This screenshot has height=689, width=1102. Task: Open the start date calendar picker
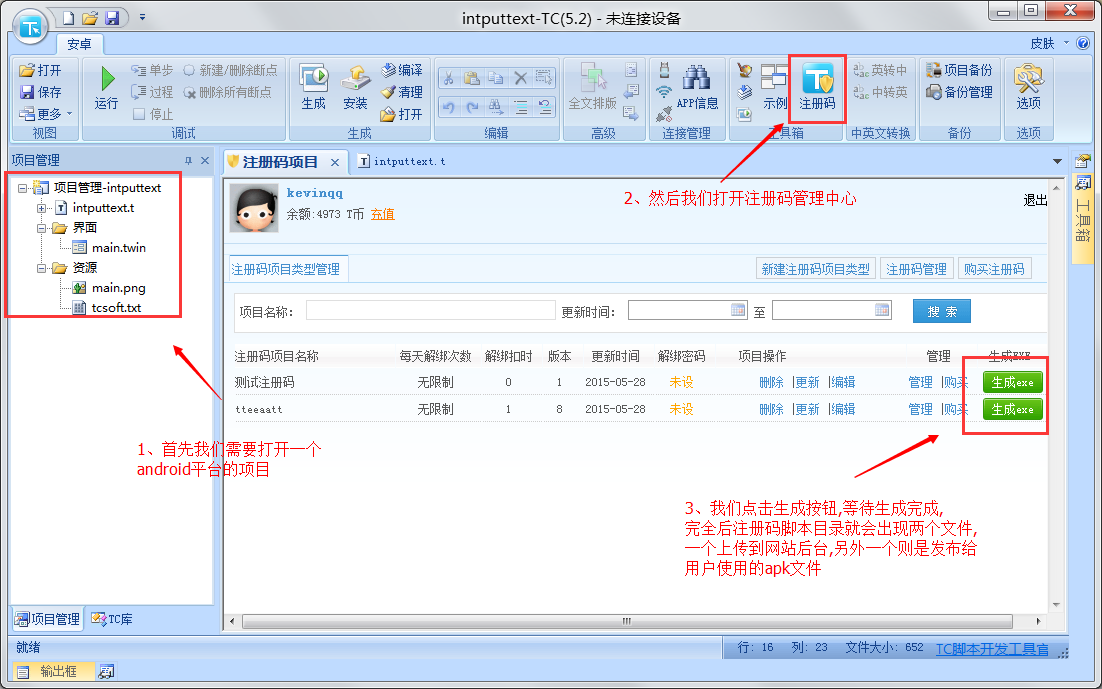click(738, 311)
